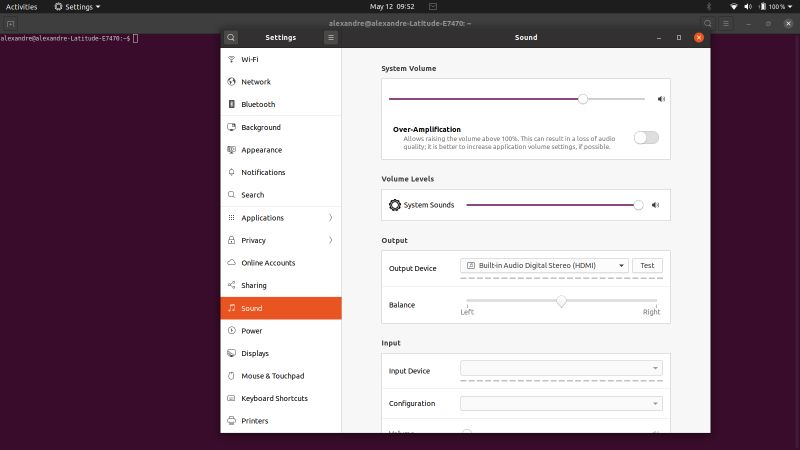Click the Test button for output

pos(647,265)
